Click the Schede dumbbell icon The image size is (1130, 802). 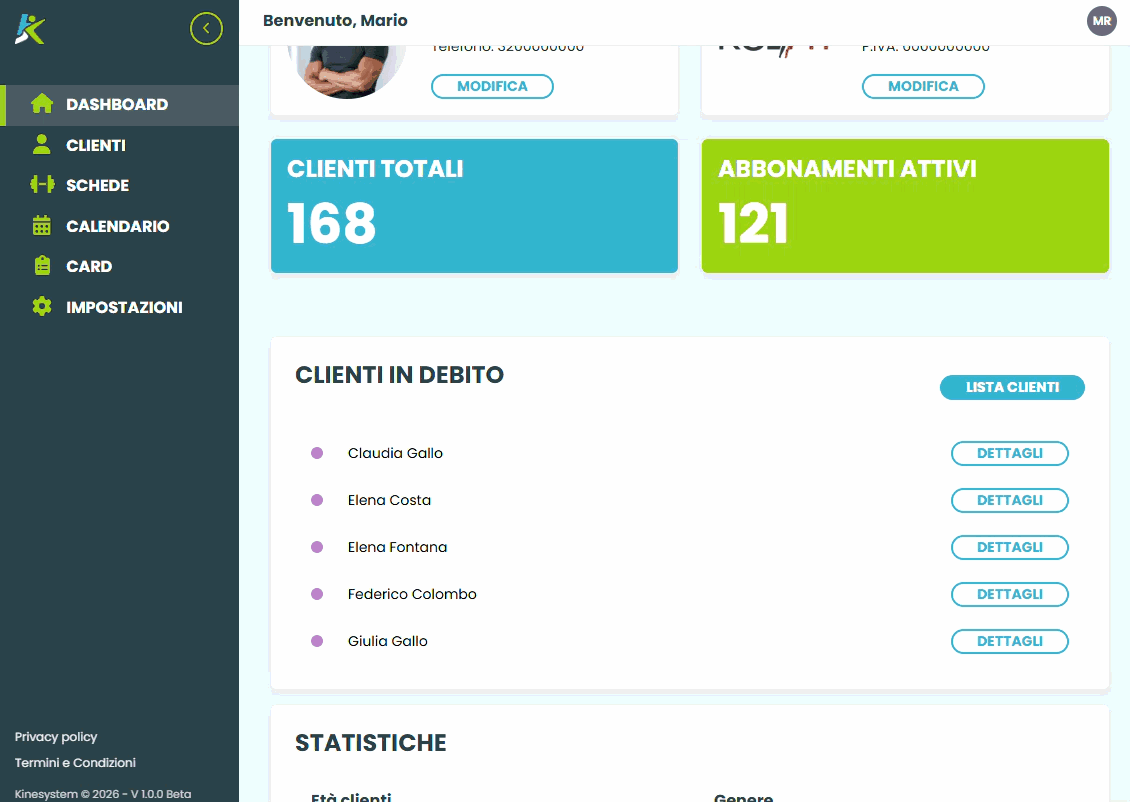point(42,184)
